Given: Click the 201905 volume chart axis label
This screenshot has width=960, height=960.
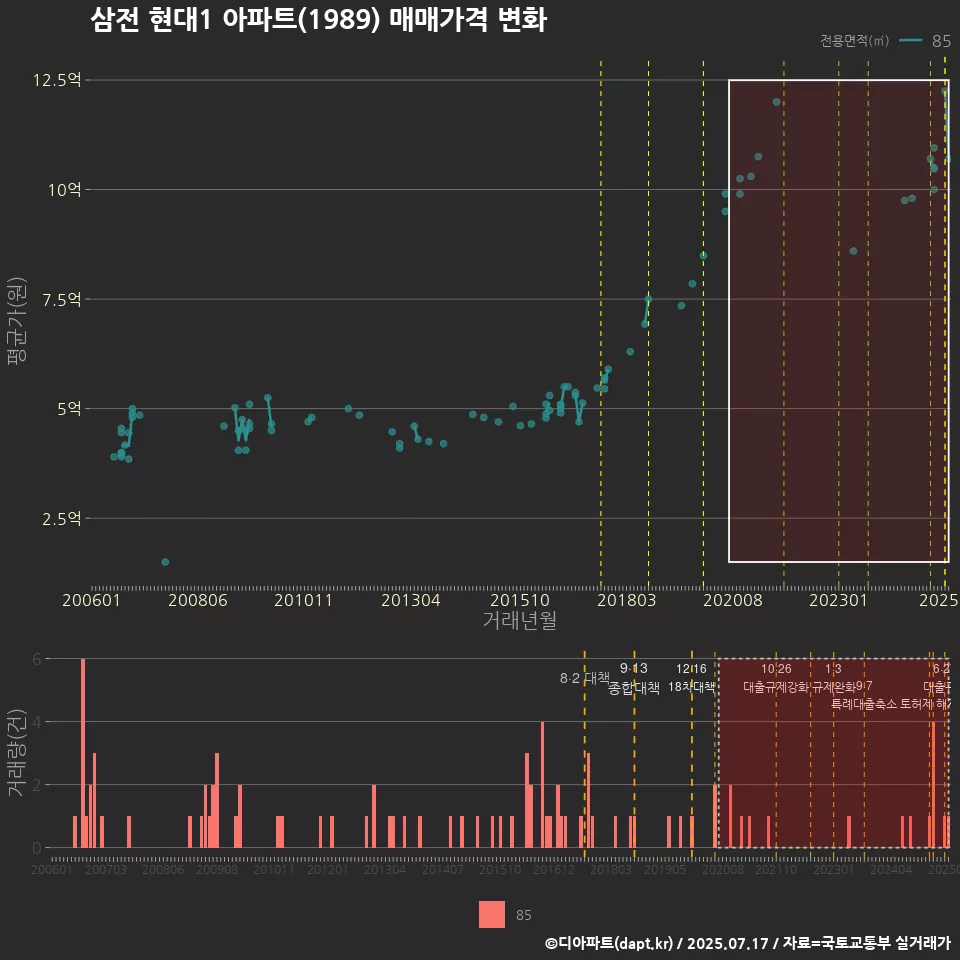Looking at the screenshot, I should pyautogui.click(x=665, y=869).
